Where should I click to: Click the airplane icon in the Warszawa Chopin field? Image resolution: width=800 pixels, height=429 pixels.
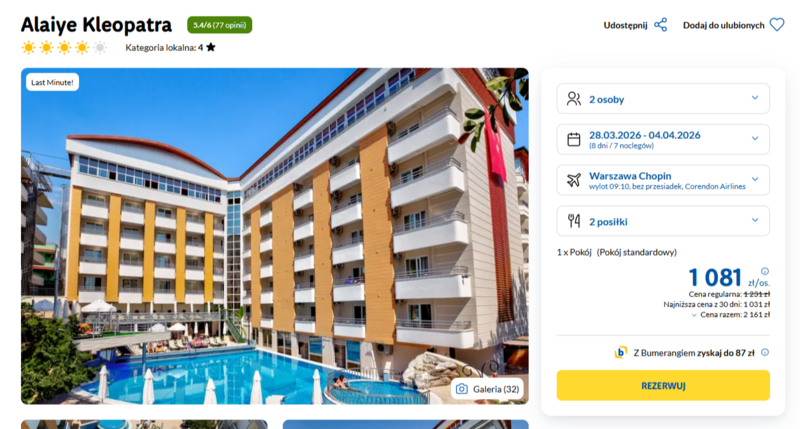573,180
